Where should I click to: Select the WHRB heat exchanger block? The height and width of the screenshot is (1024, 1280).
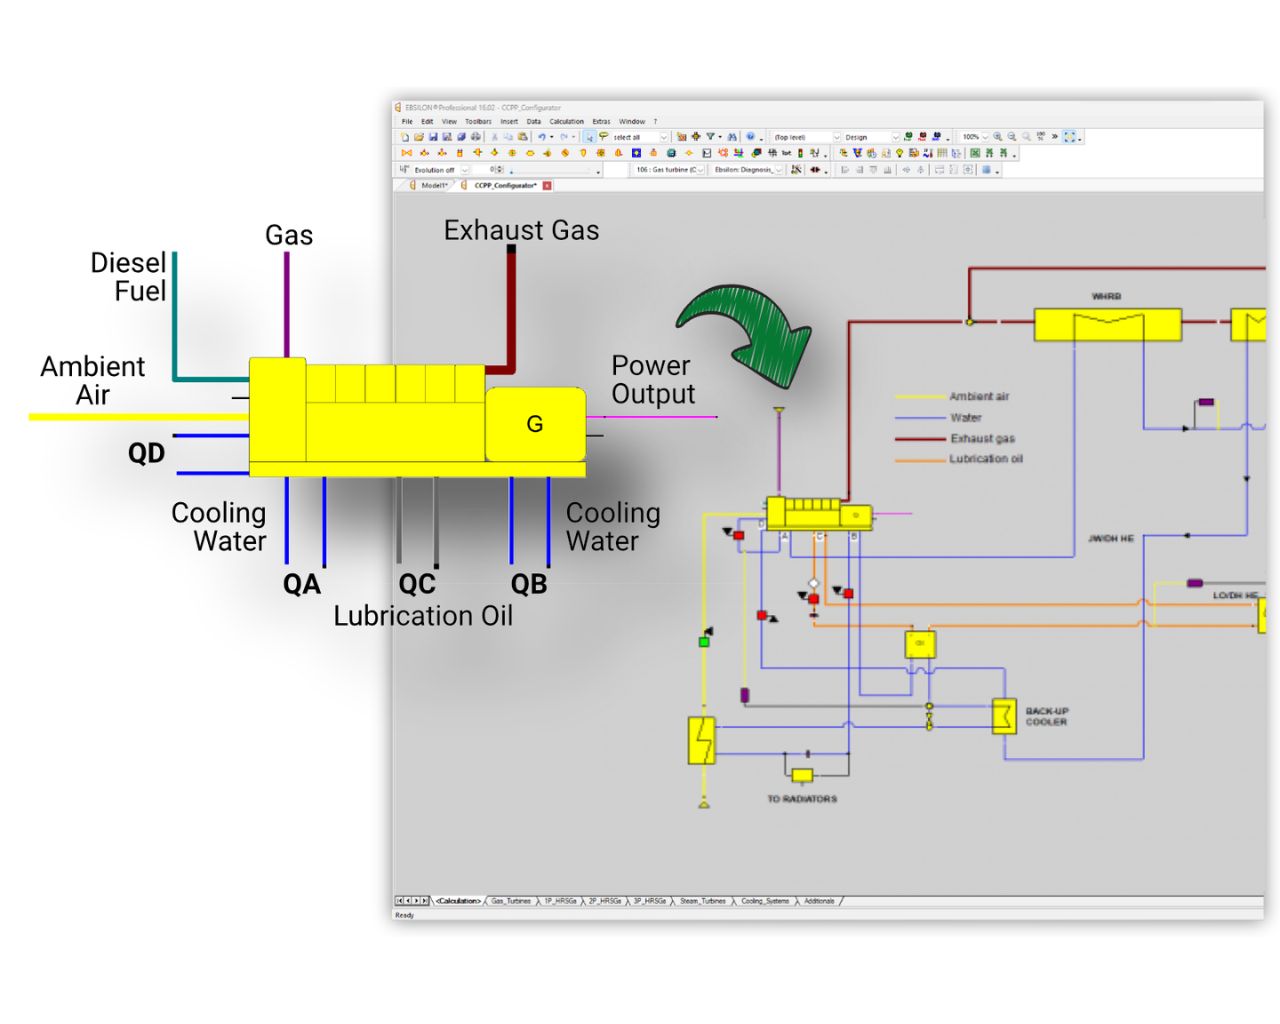coord(1106,325)
